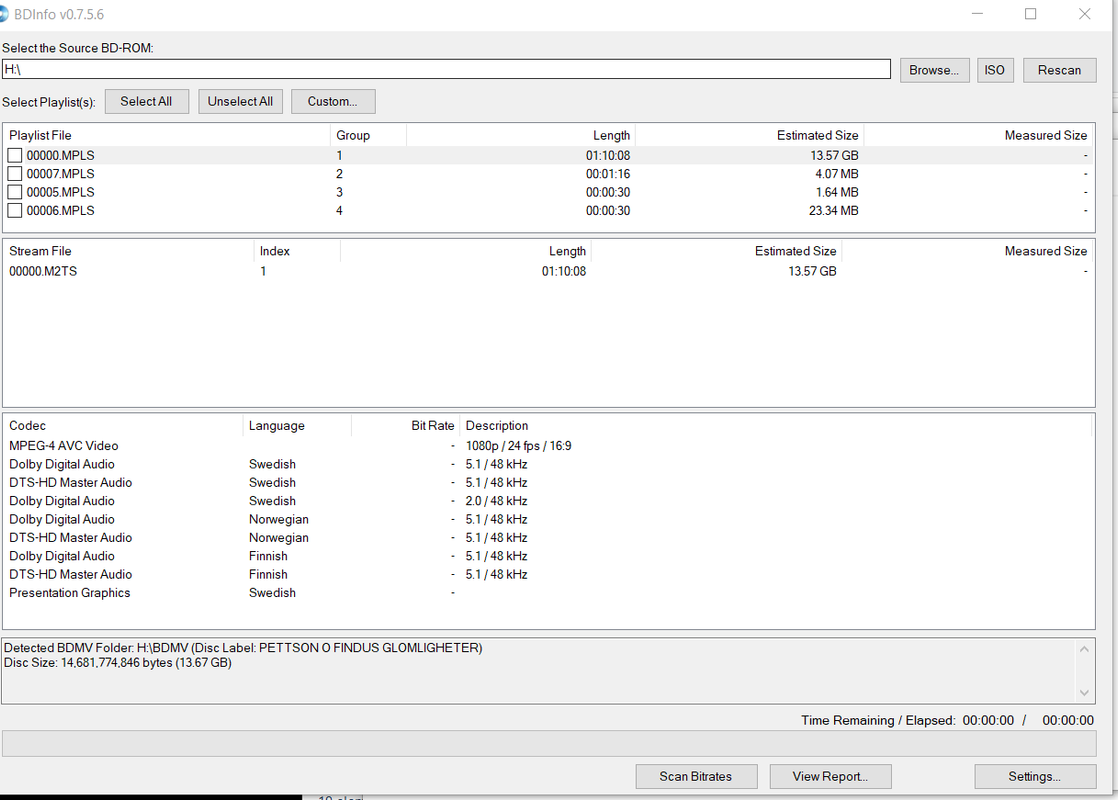Minimize the BDInfo window
Image resolution: width=1118 pixels, height=800 pixels.
pyautogui.click(x=978, y=14)
